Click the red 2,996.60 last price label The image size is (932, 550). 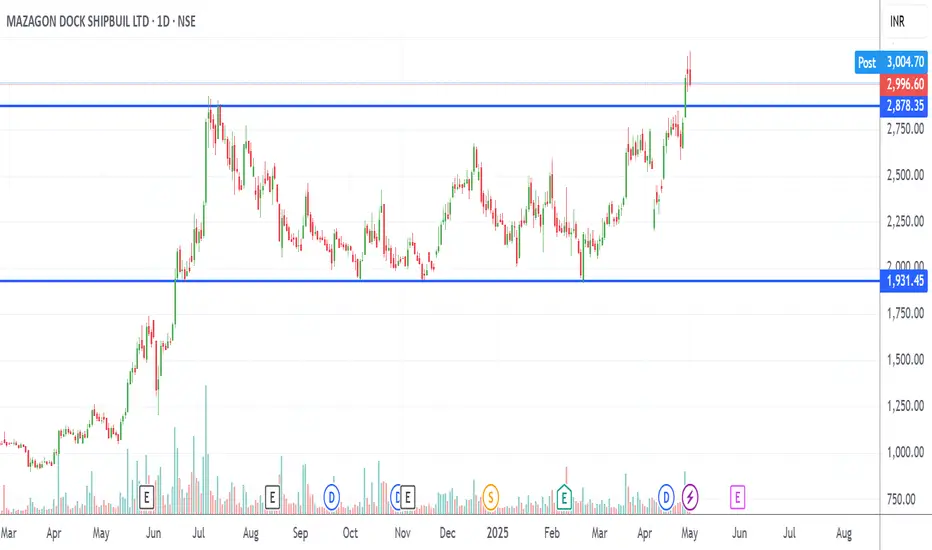pos(904,84)
